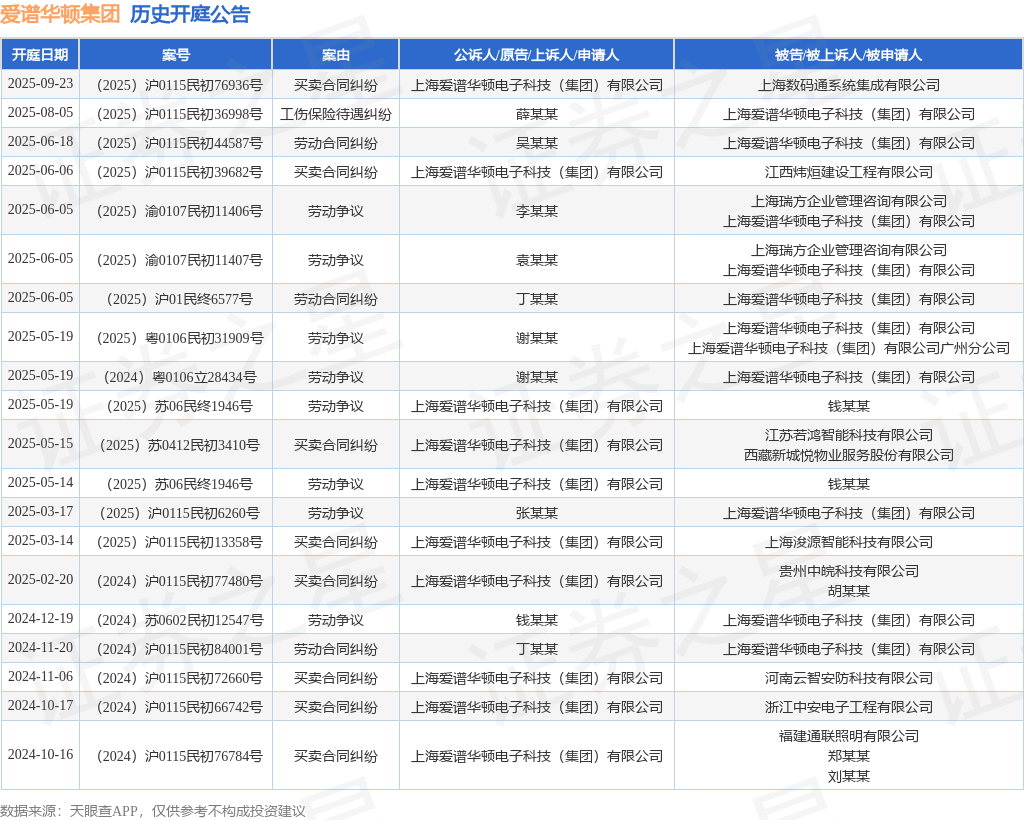This screenshot has height=820, width=1024.
Task: Click defendant 河南云智安防科技有限公司
Action: click(848, 678)
